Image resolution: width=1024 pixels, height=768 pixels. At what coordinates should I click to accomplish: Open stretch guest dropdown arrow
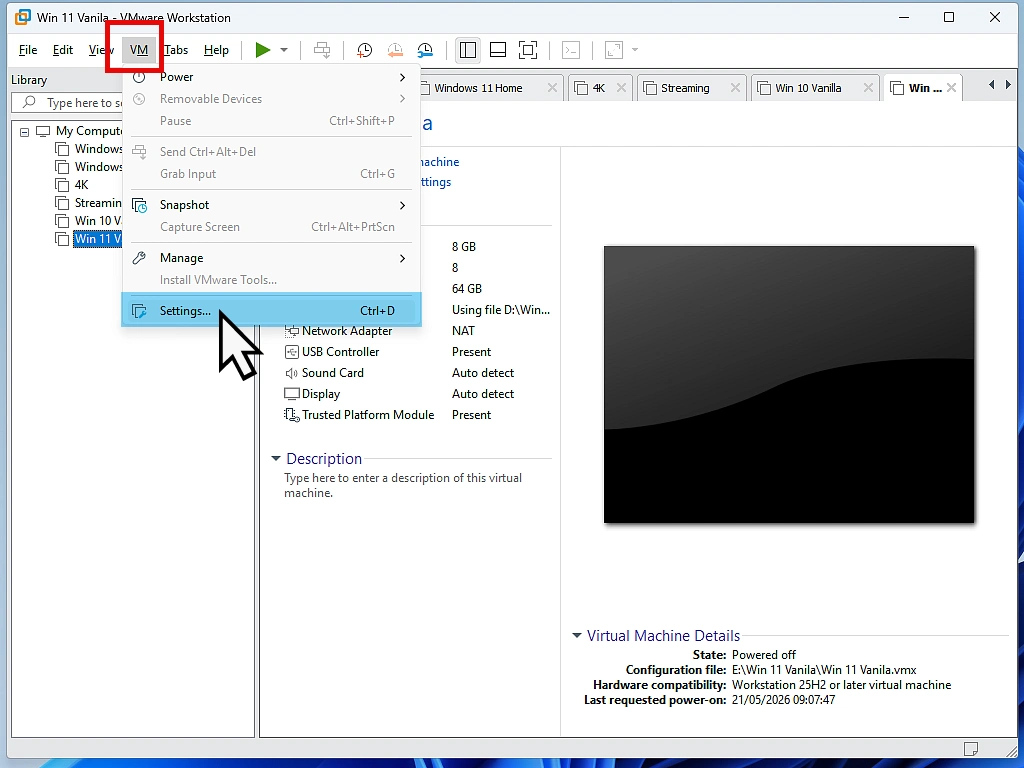(x=635, y=50)
